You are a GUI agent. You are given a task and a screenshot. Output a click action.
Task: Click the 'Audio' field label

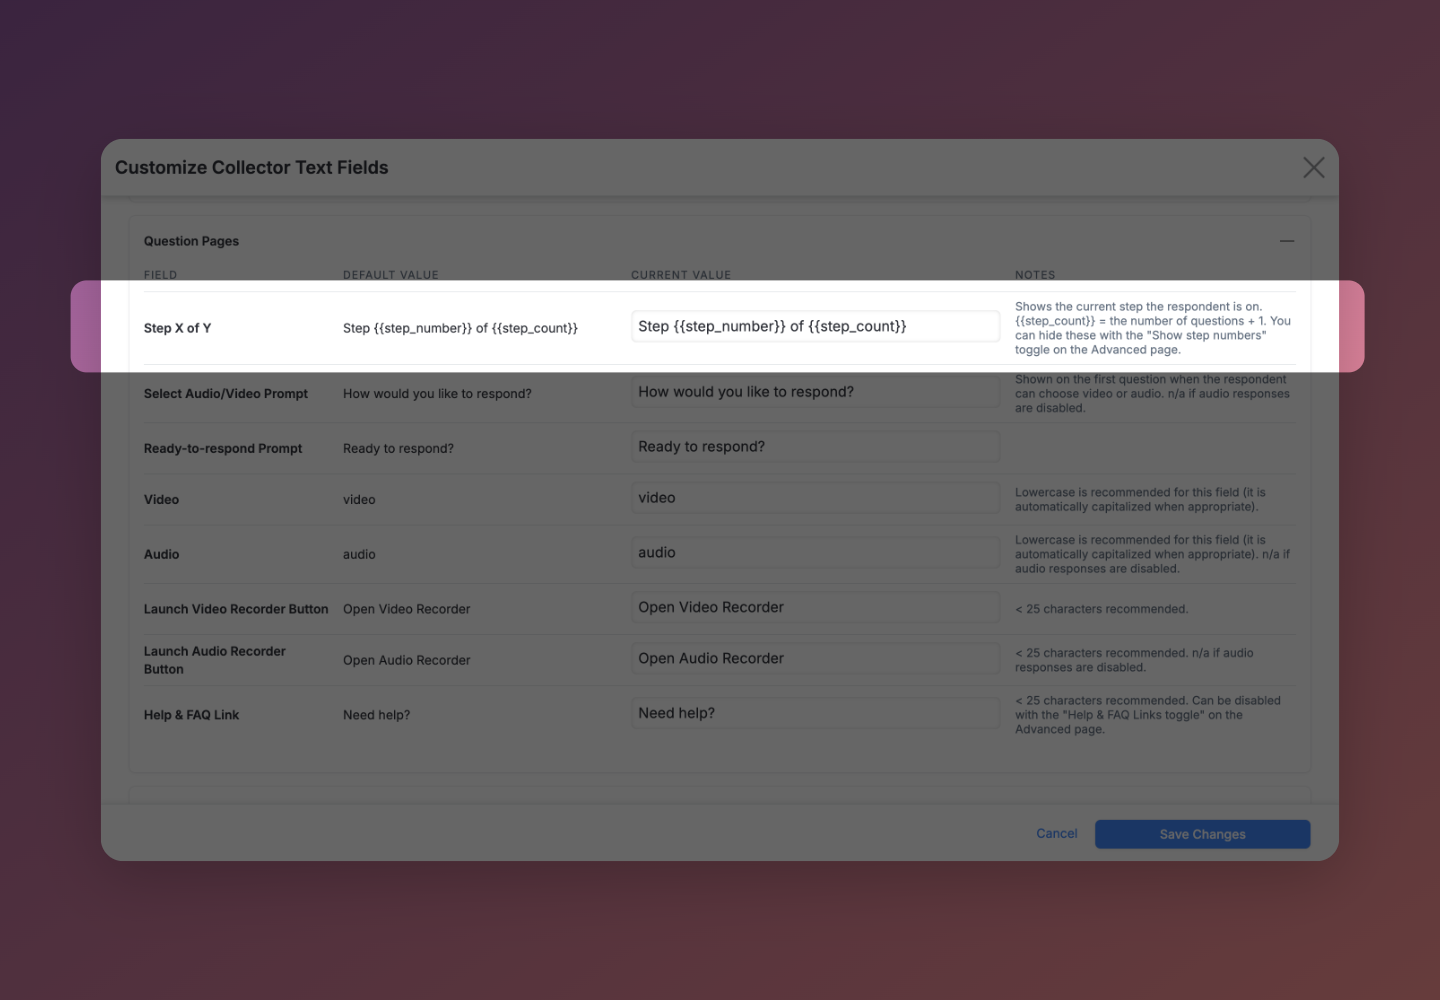tap(161, 555)
